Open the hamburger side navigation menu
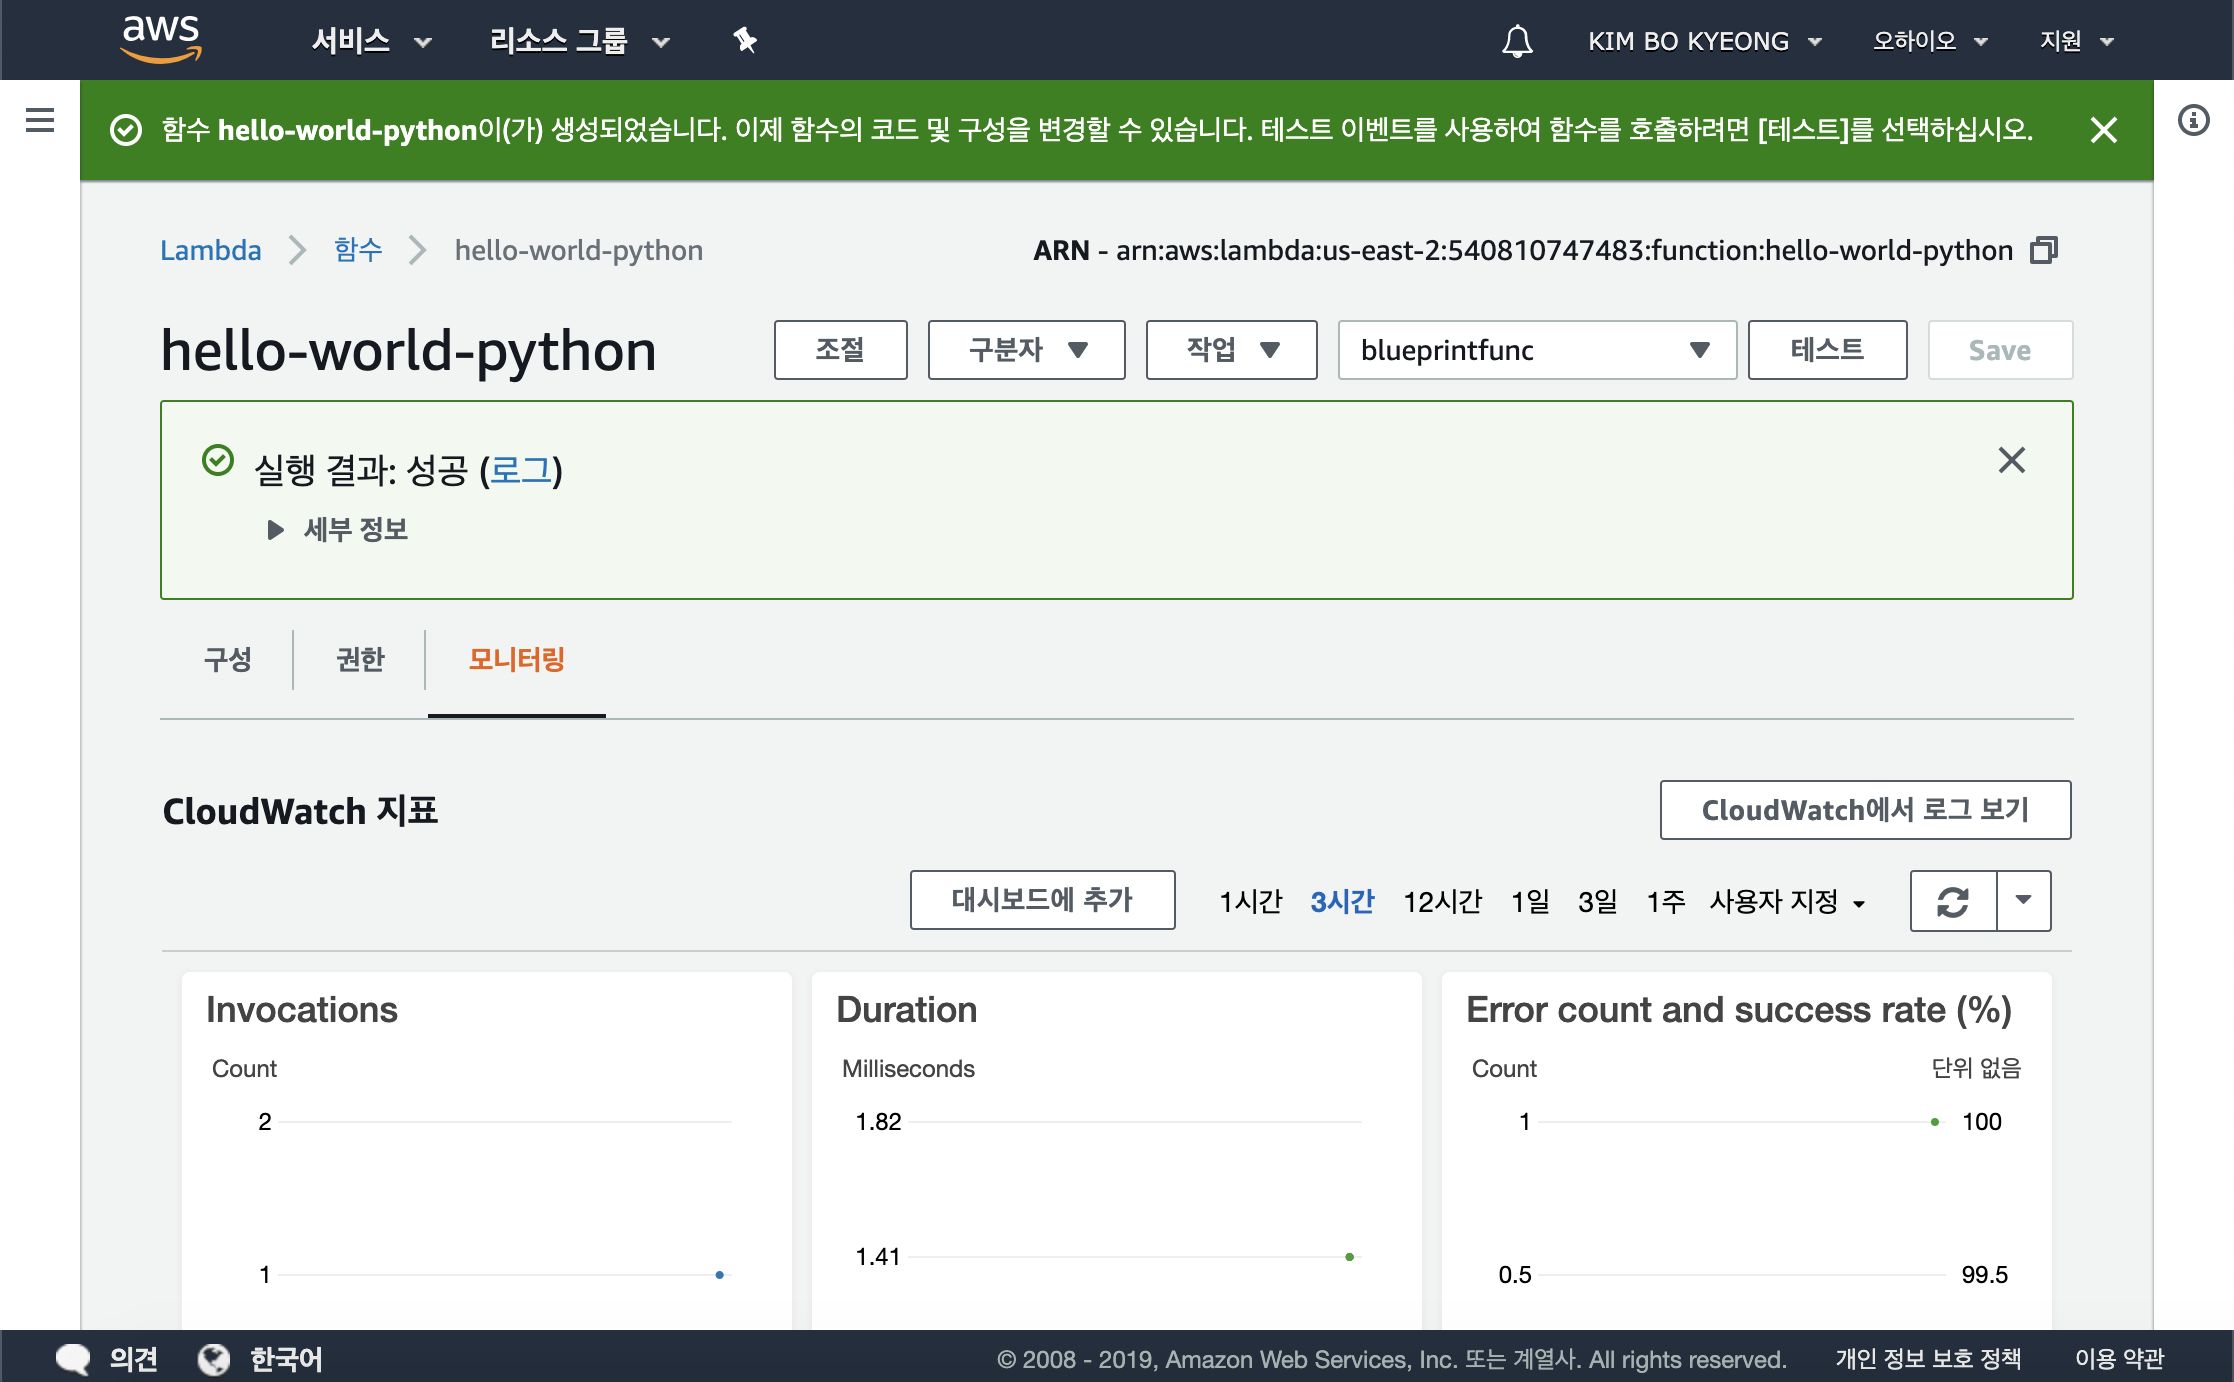 click(x=40, y=121)
